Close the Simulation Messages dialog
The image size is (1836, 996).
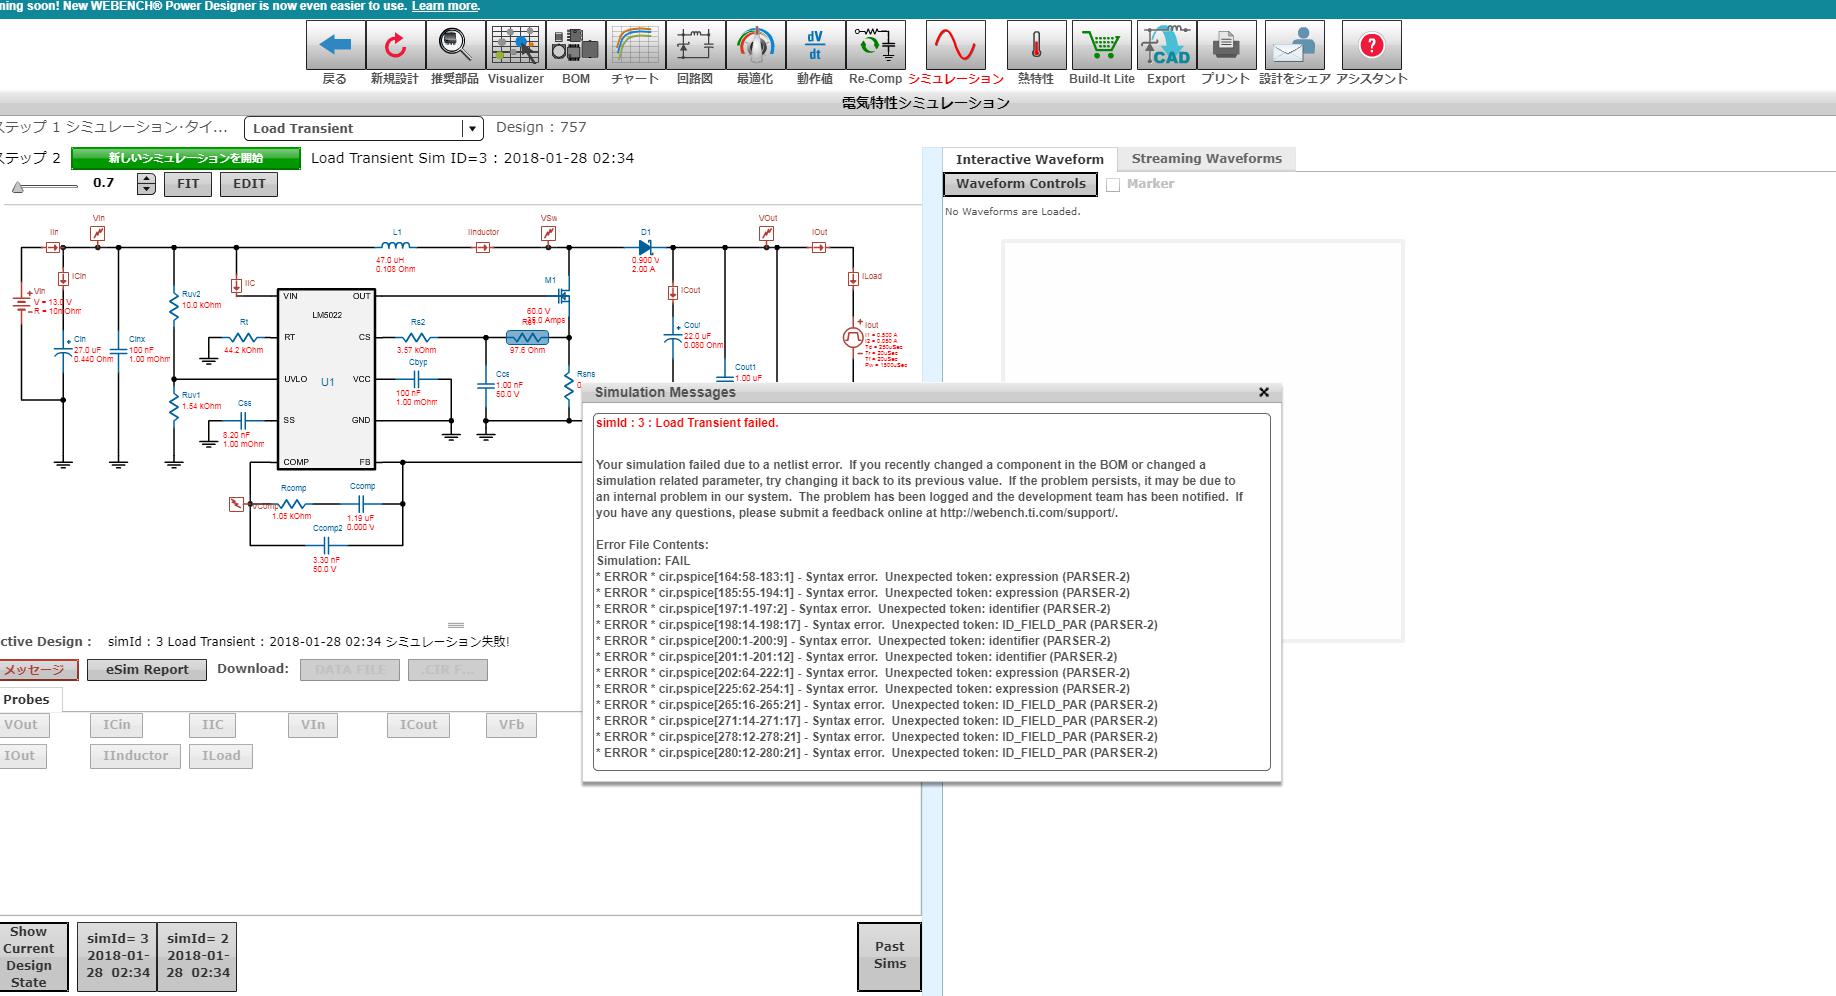(1263, 392)
